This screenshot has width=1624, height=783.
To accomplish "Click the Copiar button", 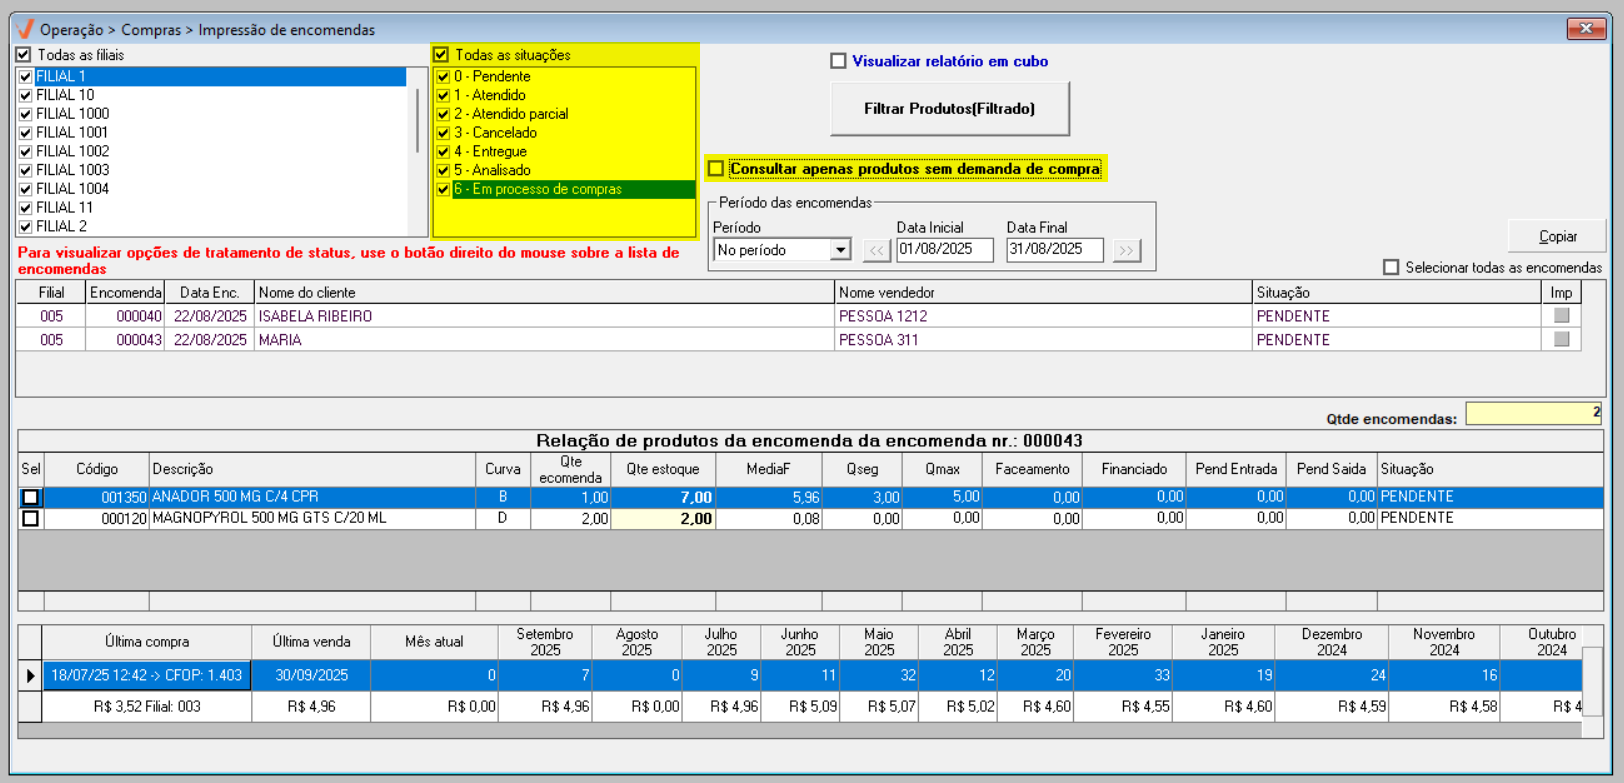I will click(1557, 236).
